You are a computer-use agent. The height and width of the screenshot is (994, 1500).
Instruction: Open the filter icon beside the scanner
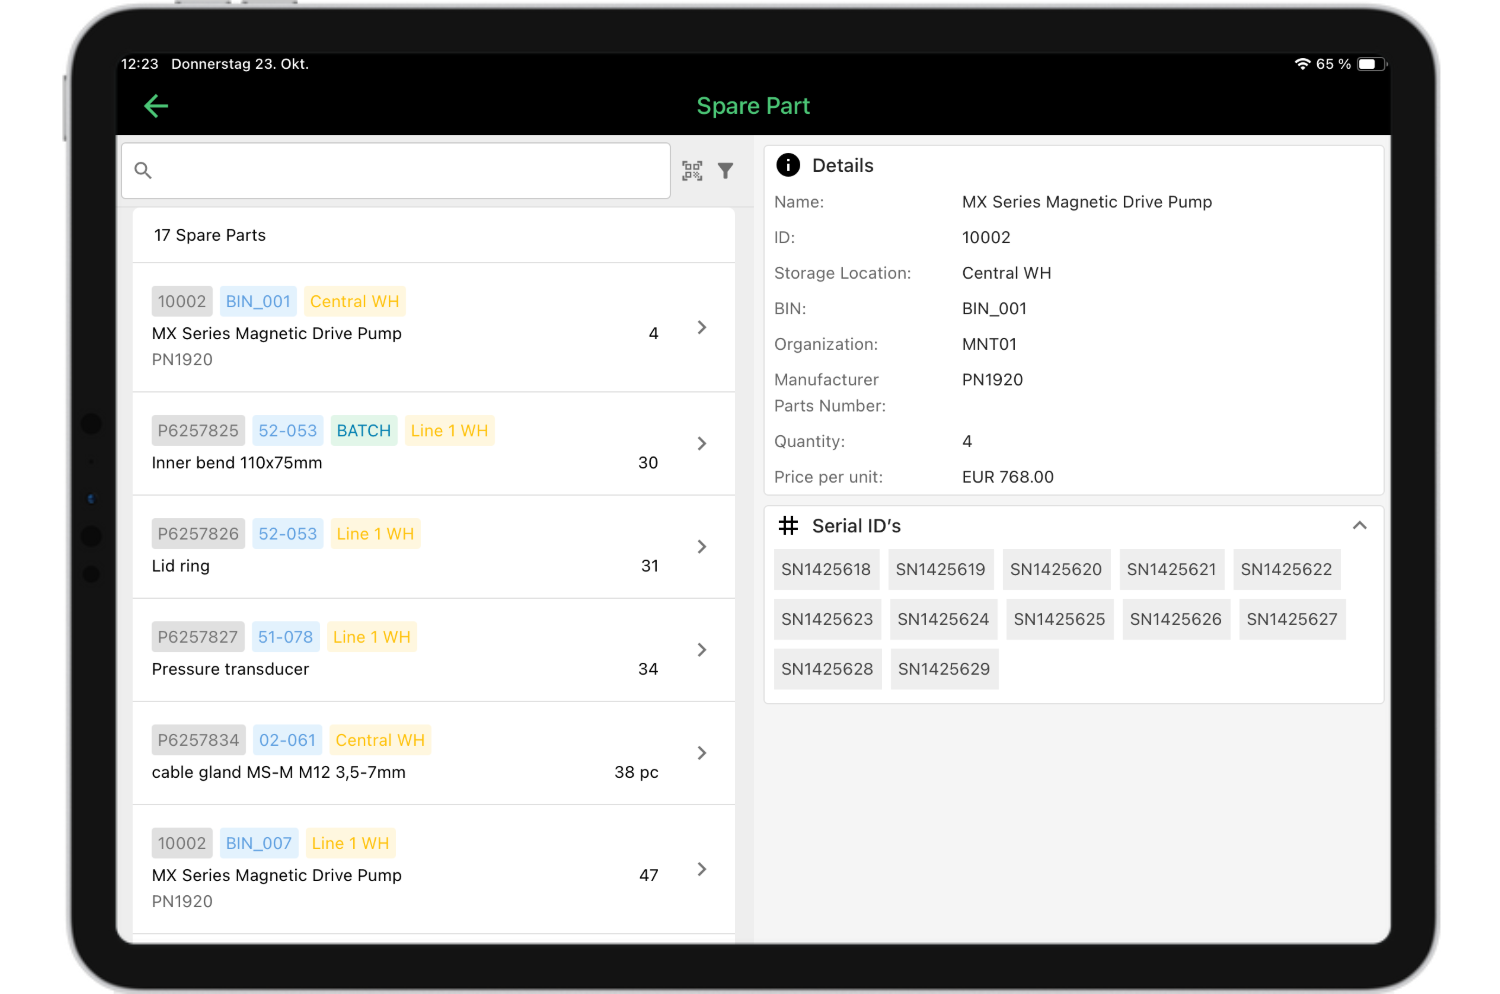725,170
